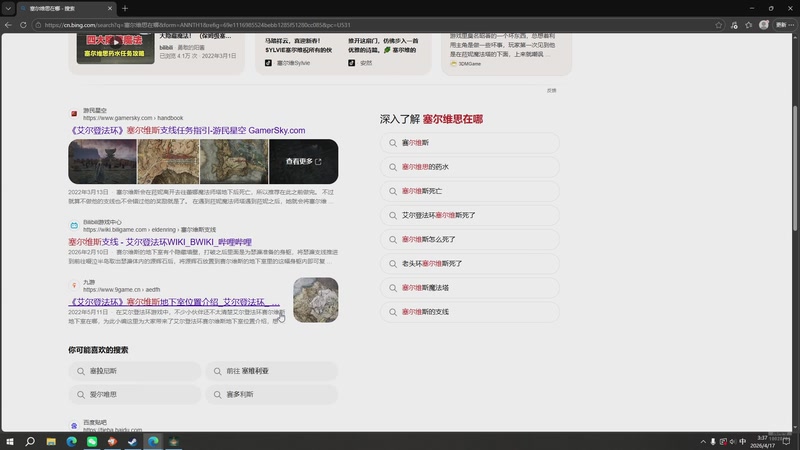
Task: Search related suggestion 塞尔维思的药水
Action: (x=469, y=167)
